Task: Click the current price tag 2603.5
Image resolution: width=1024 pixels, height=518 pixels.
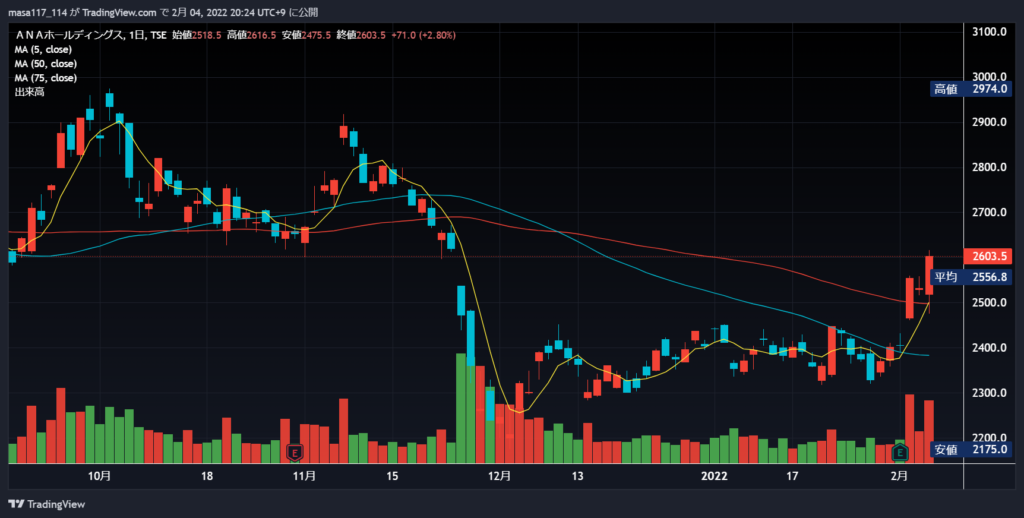Action: click(x=988, y=256)
